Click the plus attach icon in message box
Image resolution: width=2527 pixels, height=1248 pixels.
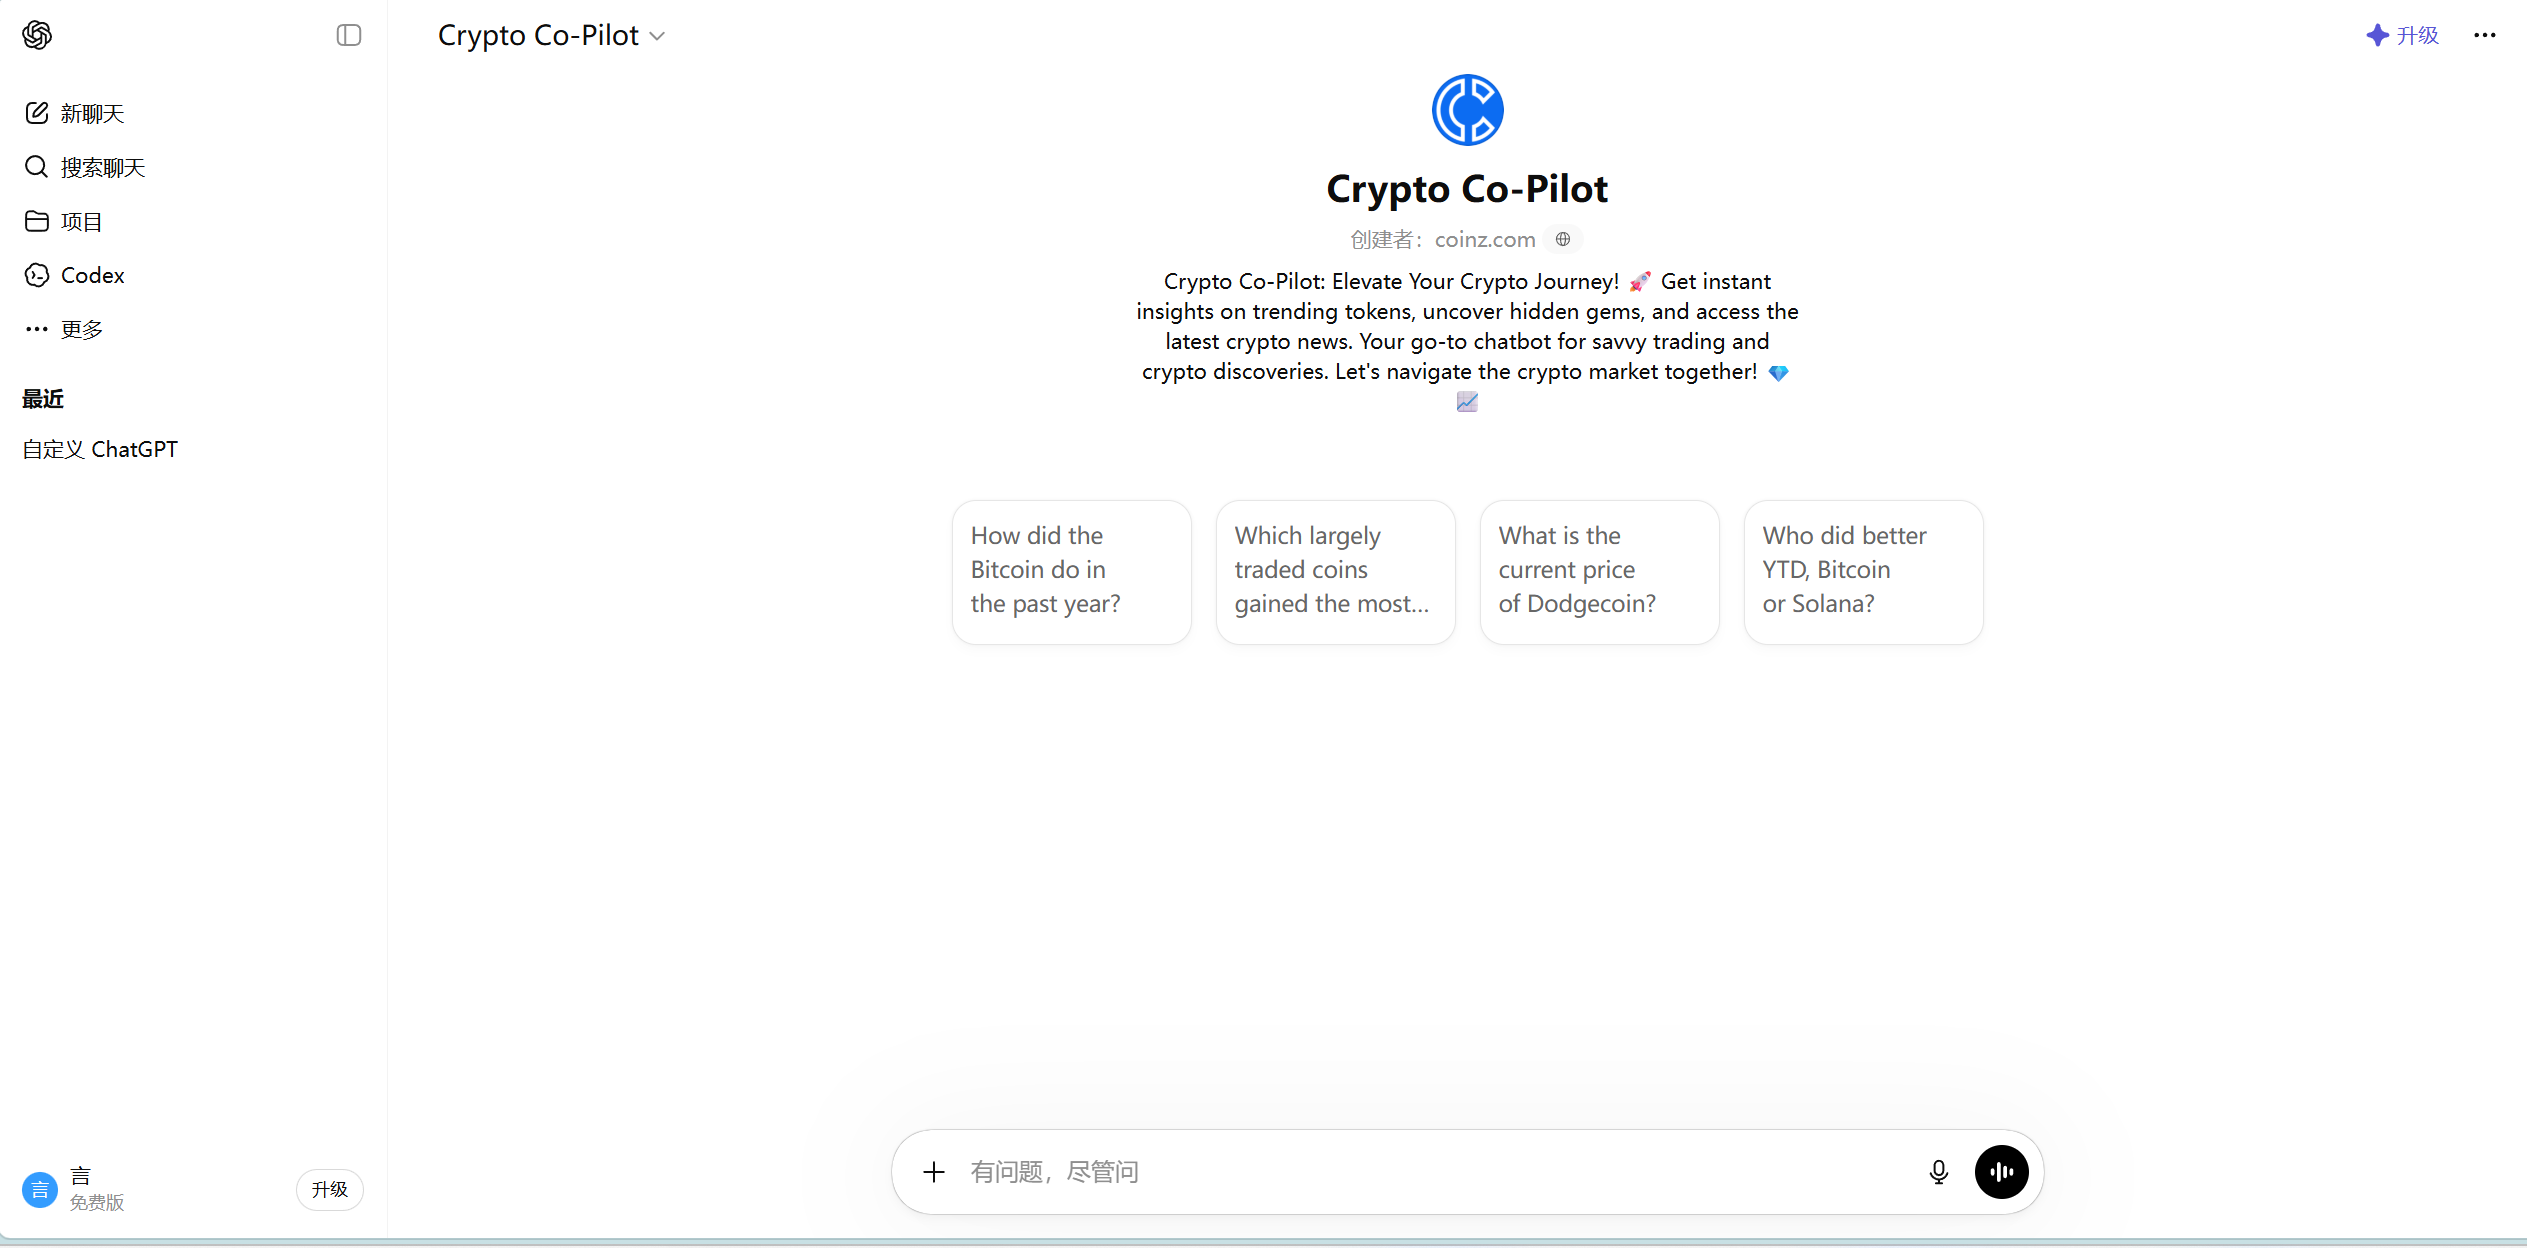click(x=934, y=1172)
